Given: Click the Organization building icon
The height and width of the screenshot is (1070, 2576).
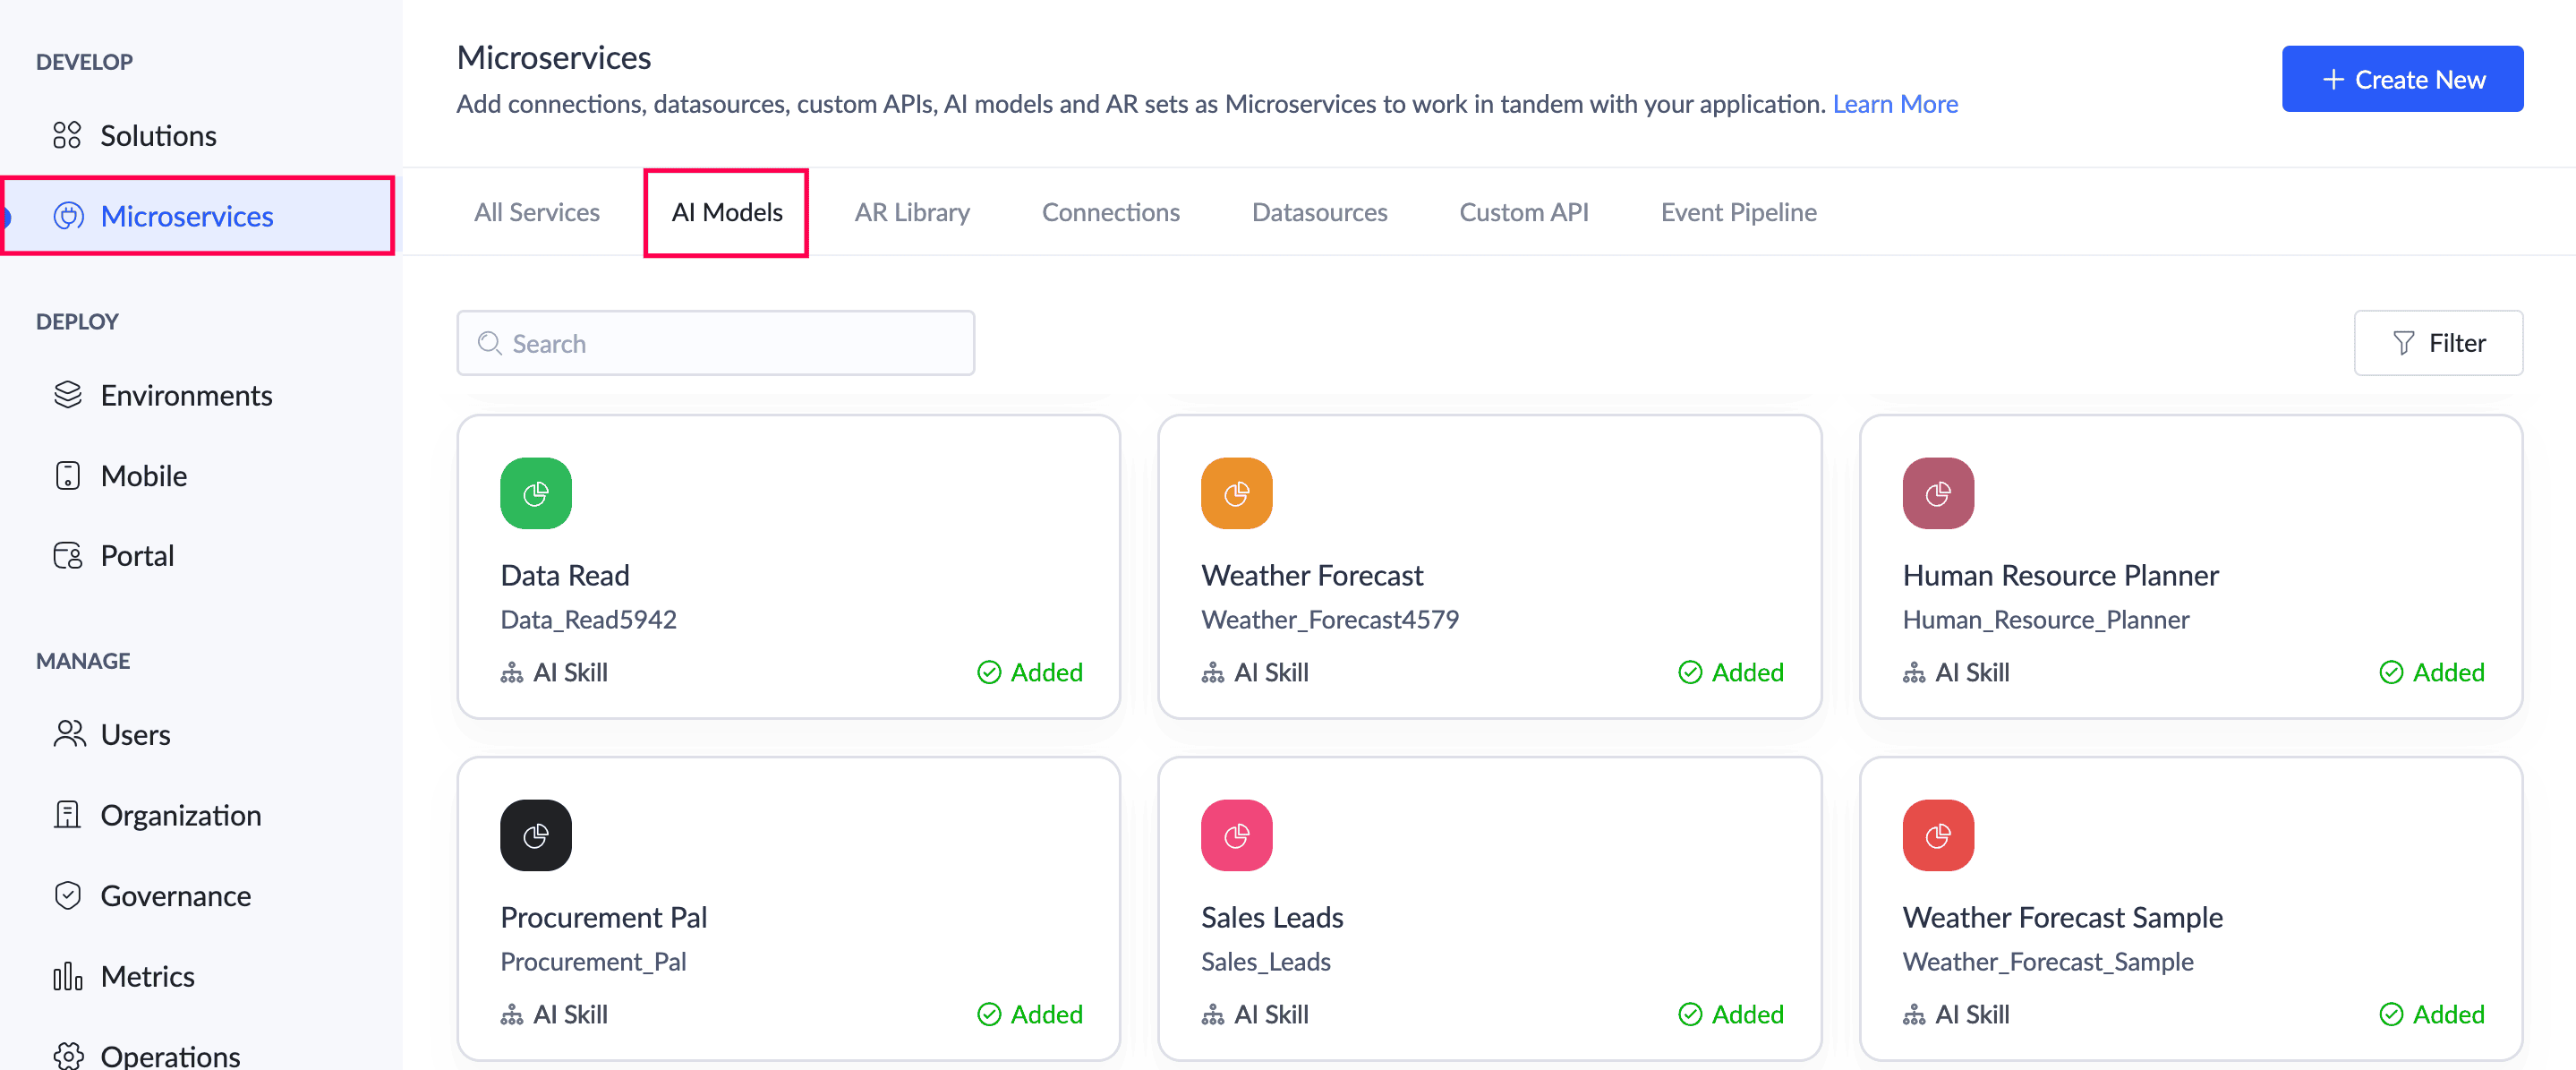Looking at the screenshot, I should pos(67,815).
